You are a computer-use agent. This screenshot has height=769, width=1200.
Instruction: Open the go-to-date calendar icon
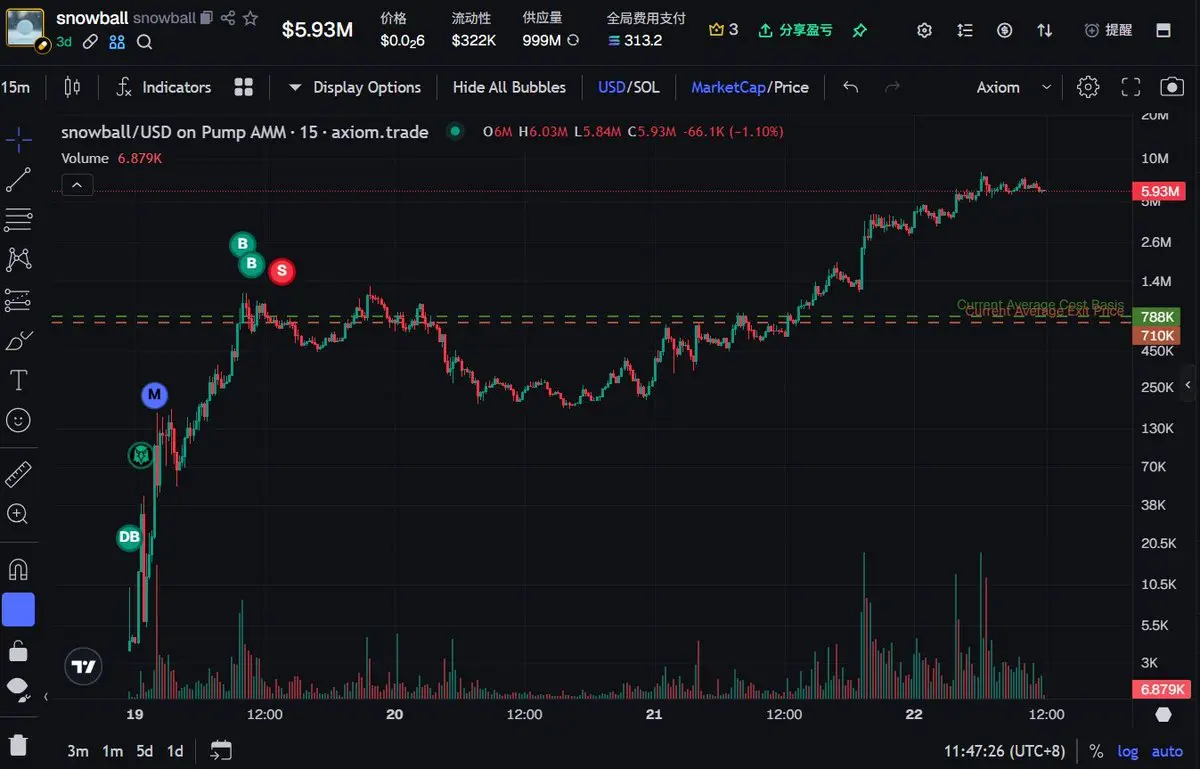coord(221,751)
